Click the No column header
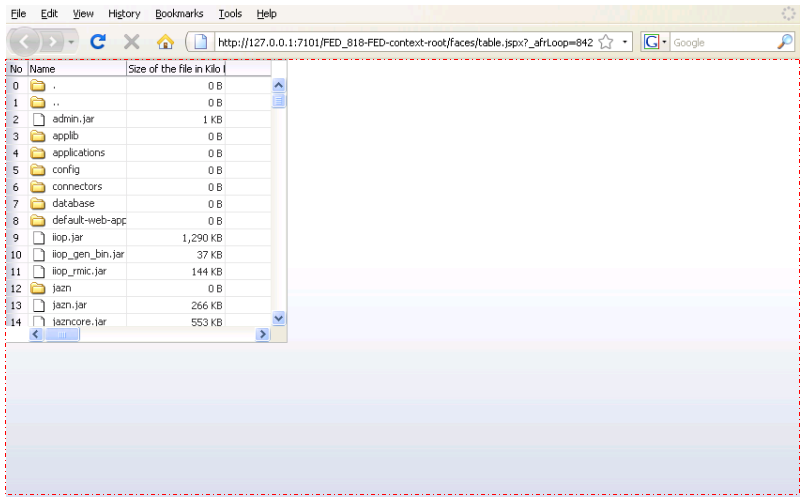 (x=16, y=69)
